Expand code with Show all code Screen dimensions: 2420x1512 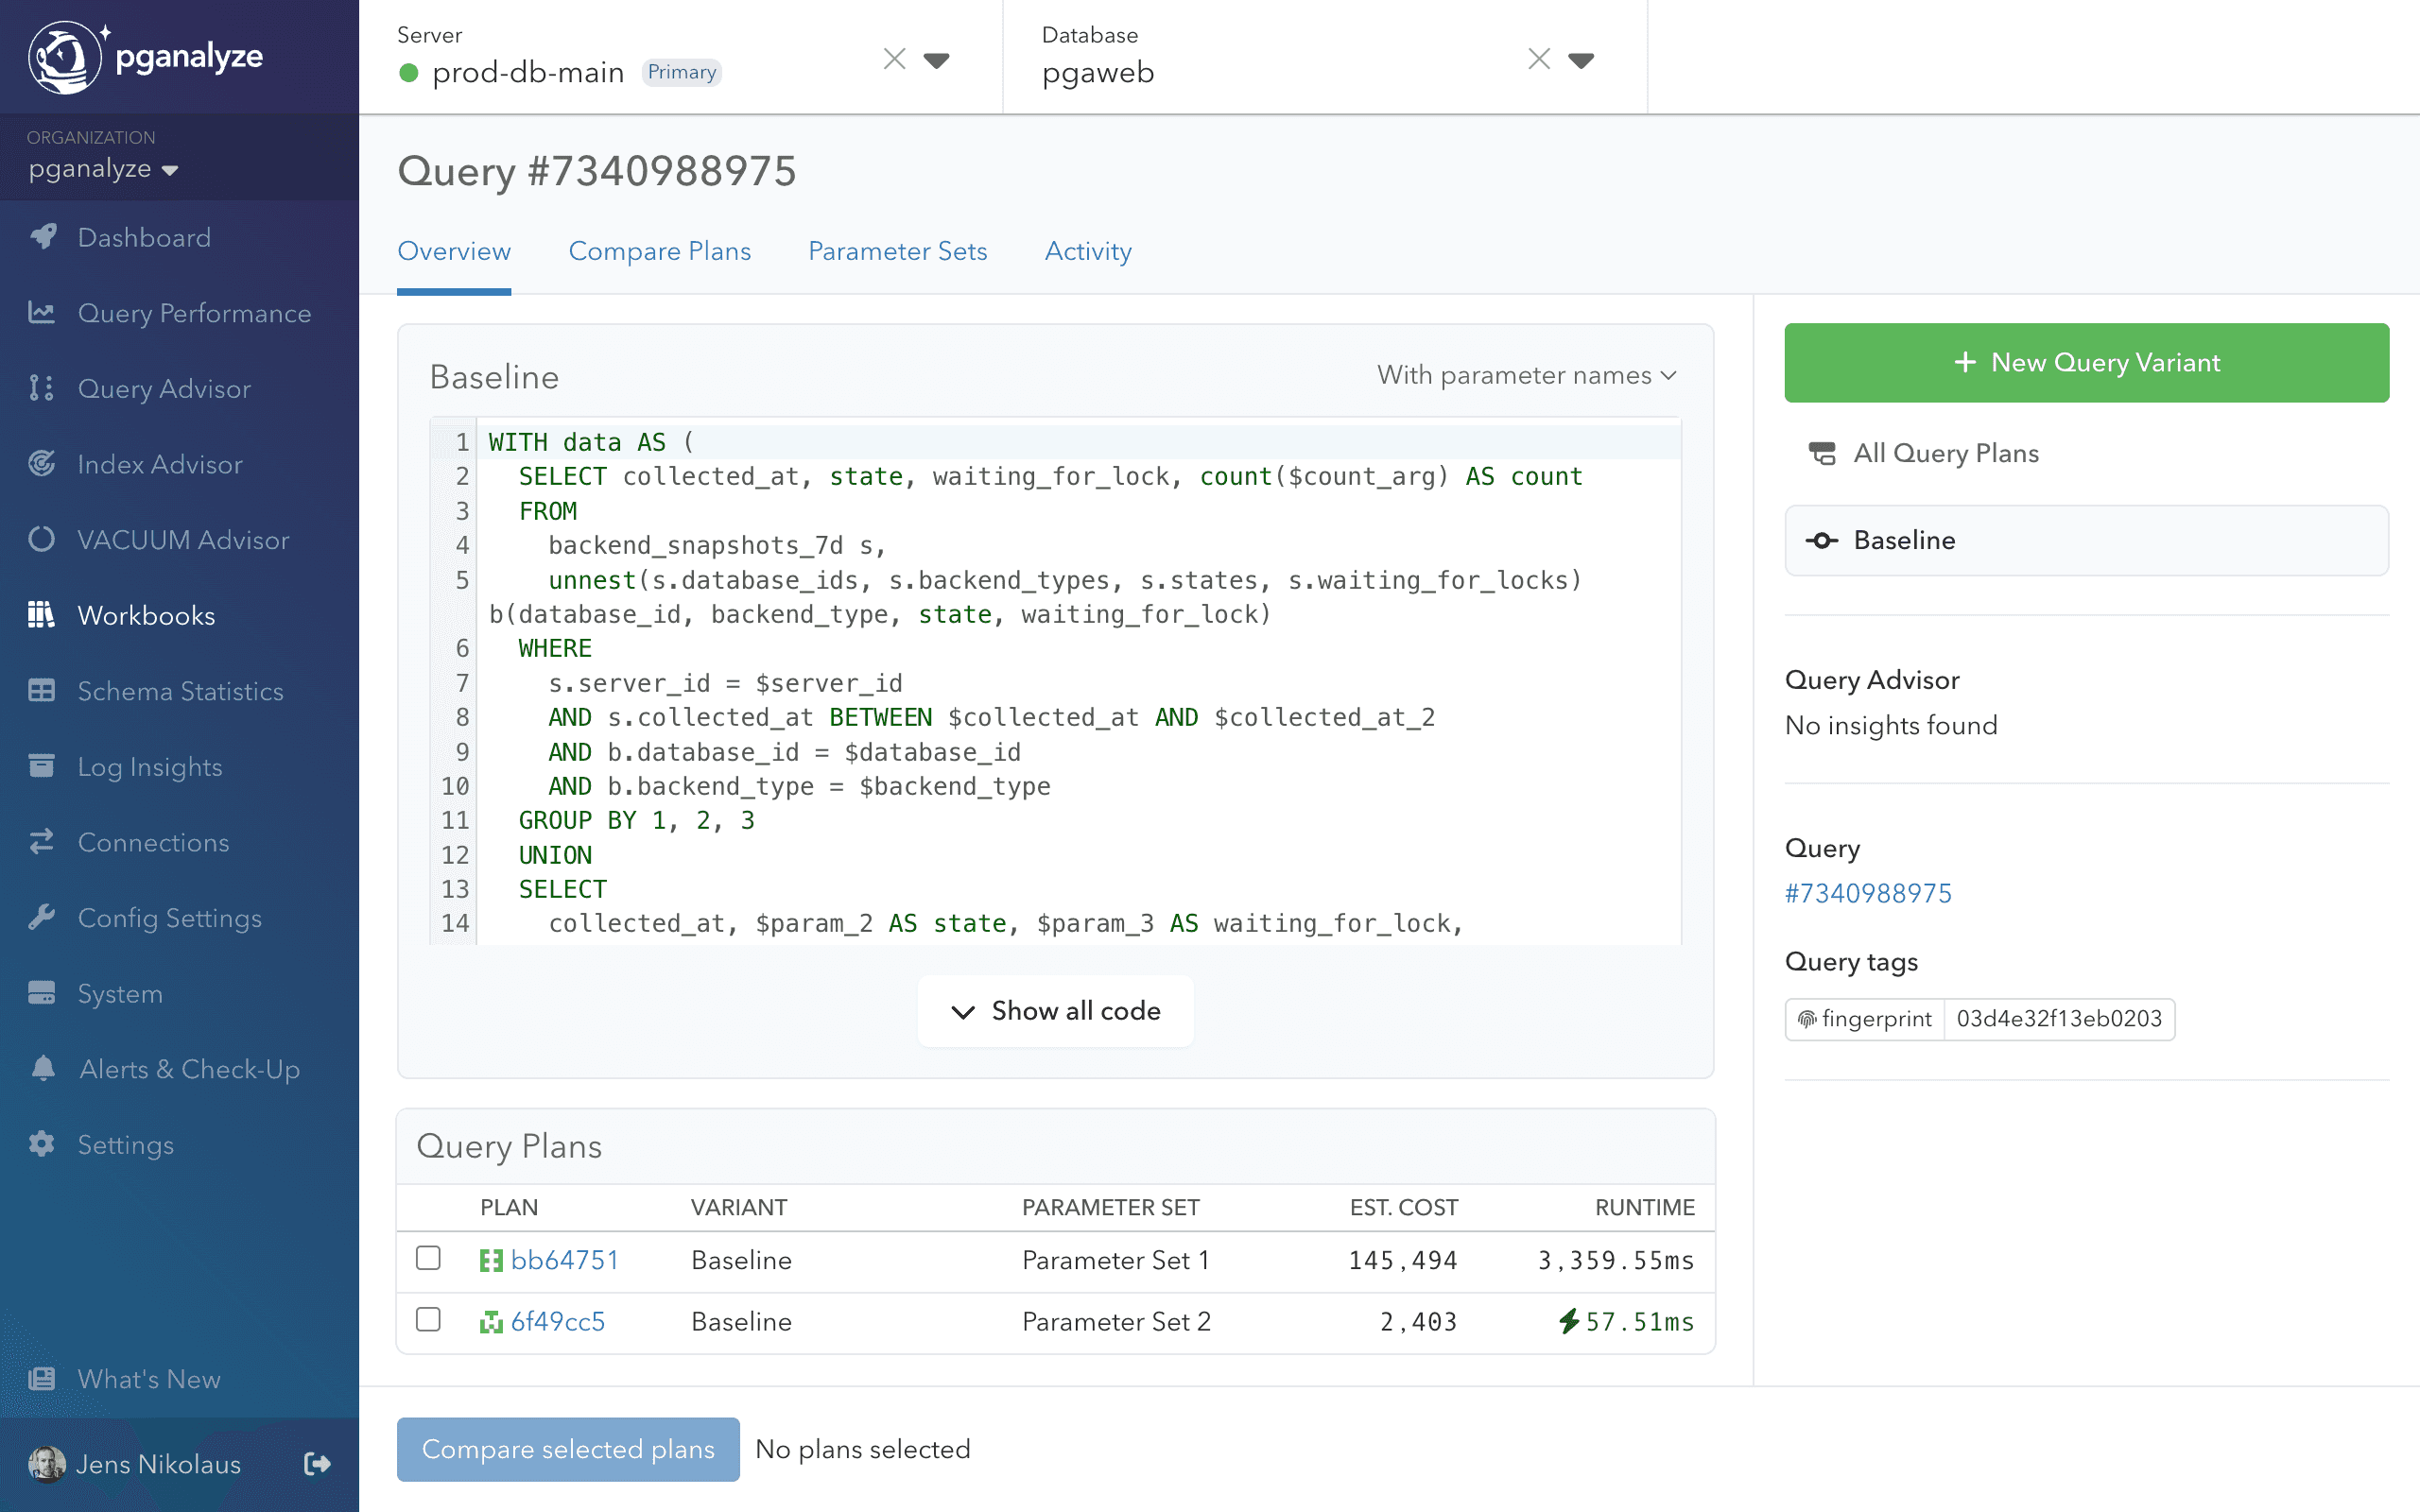pyautogui.click(x=1055, y=1011)
